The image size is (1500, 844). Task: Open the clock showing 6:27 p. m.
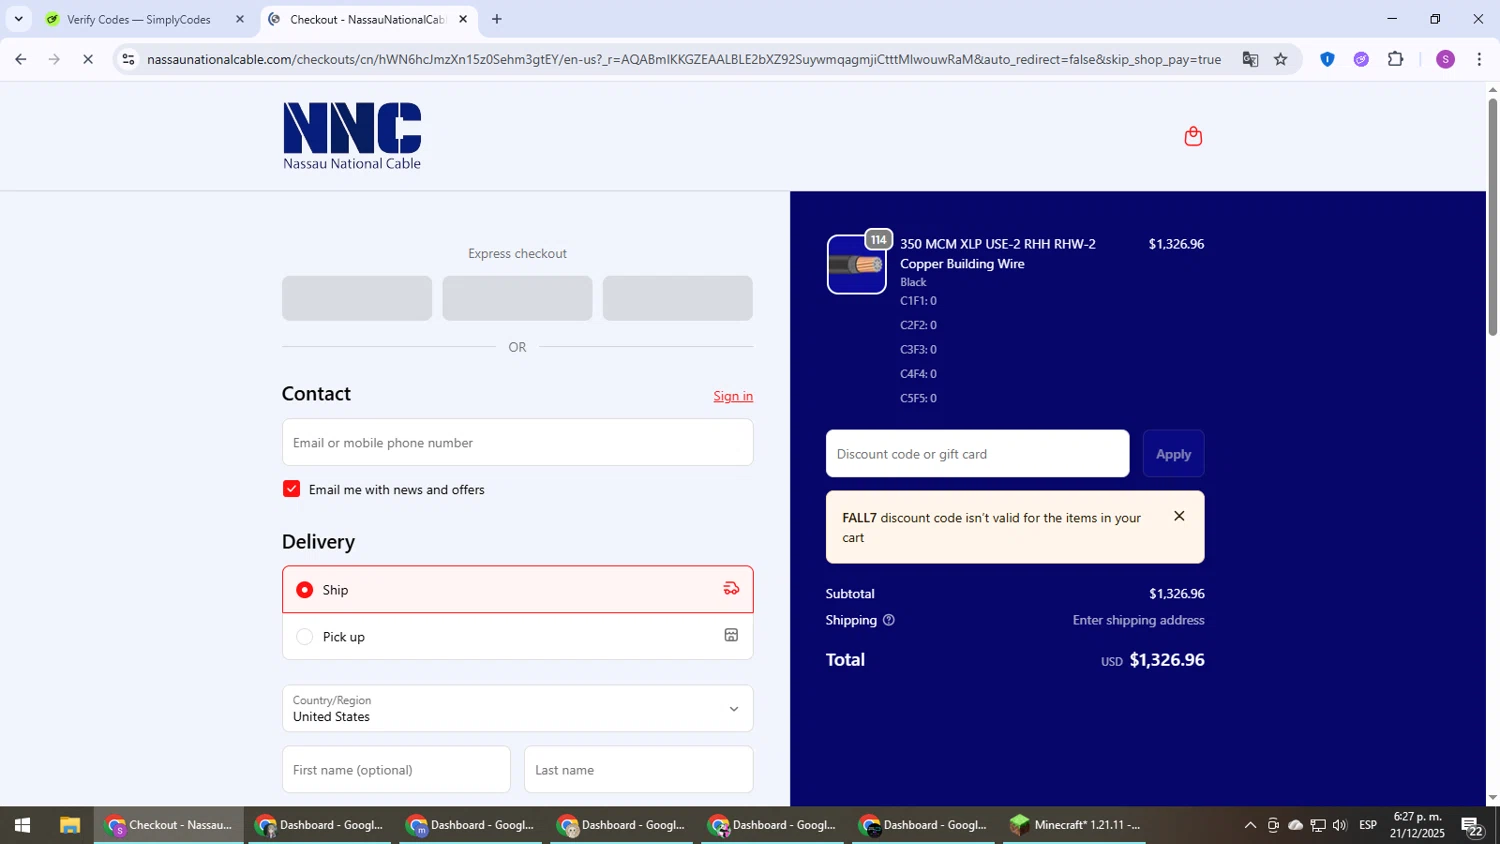1417,825
